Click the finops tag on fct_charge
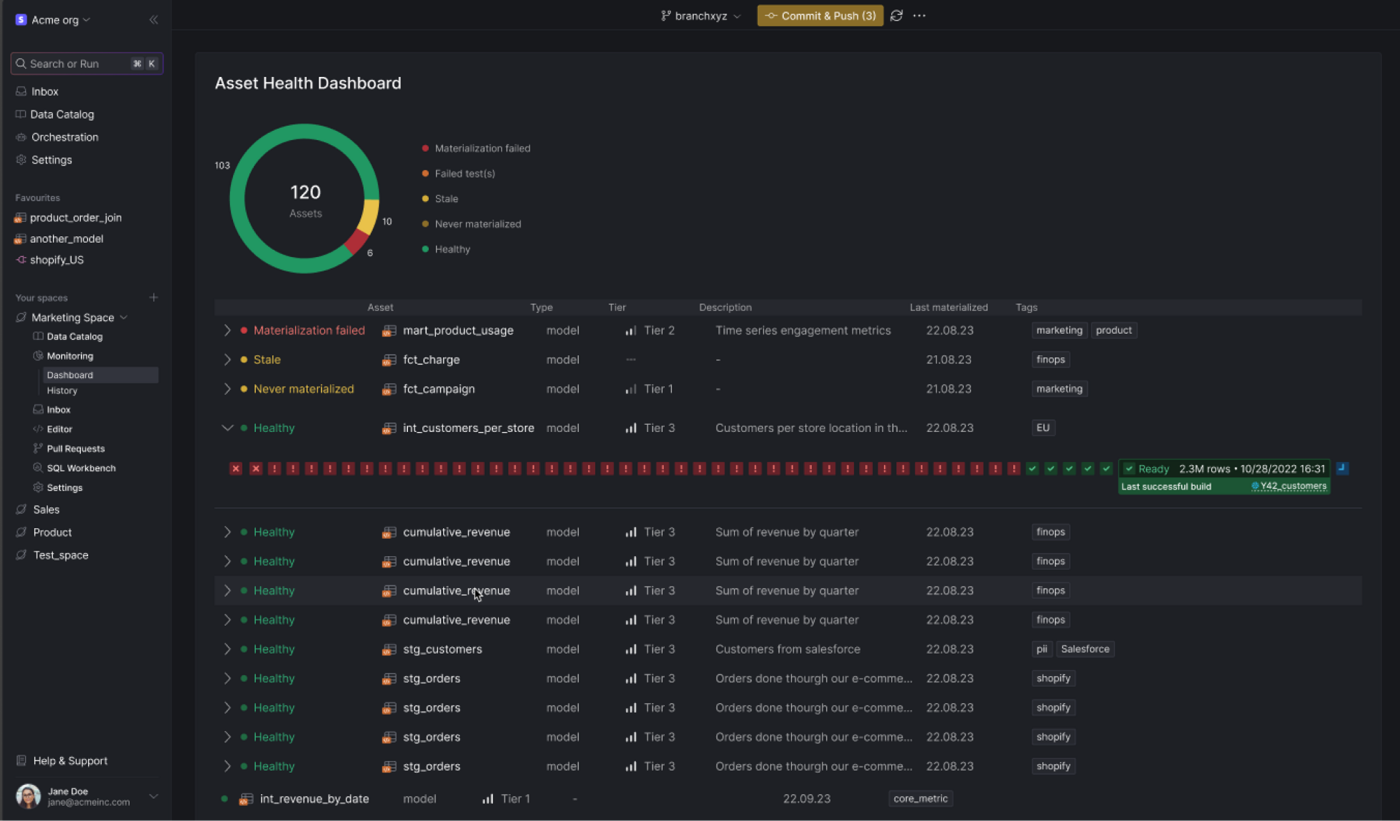1400x821 pixels. click(x=1051, y=359)
